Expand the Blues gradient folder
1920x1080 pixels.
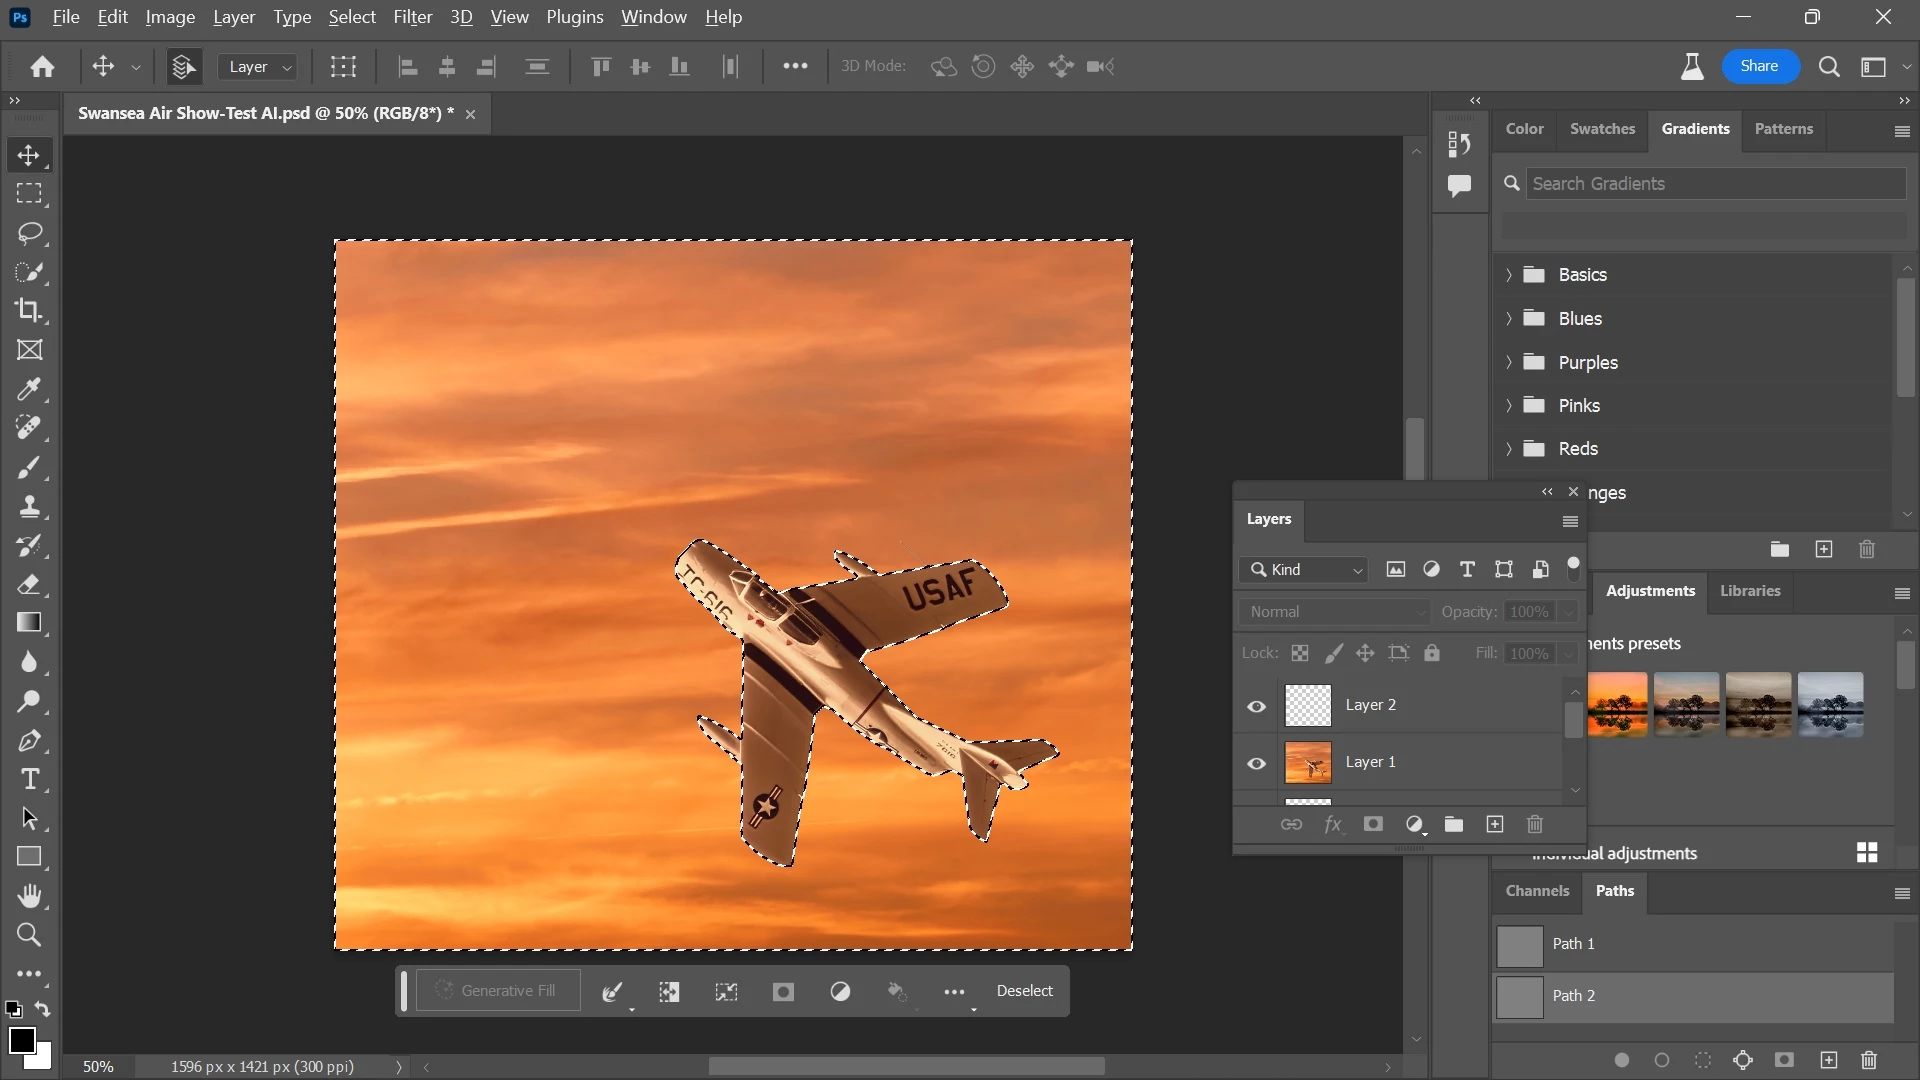click(x=1509, y=319)
